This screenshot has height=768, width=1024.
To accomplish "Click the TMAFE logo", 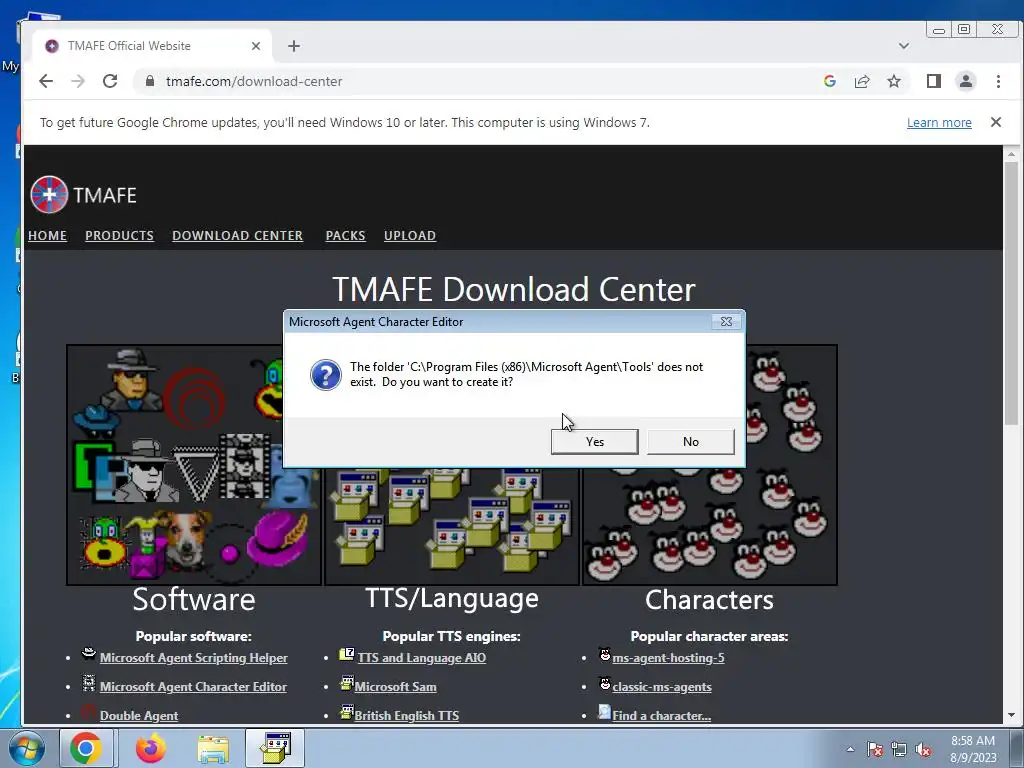I will coord(83,195).
